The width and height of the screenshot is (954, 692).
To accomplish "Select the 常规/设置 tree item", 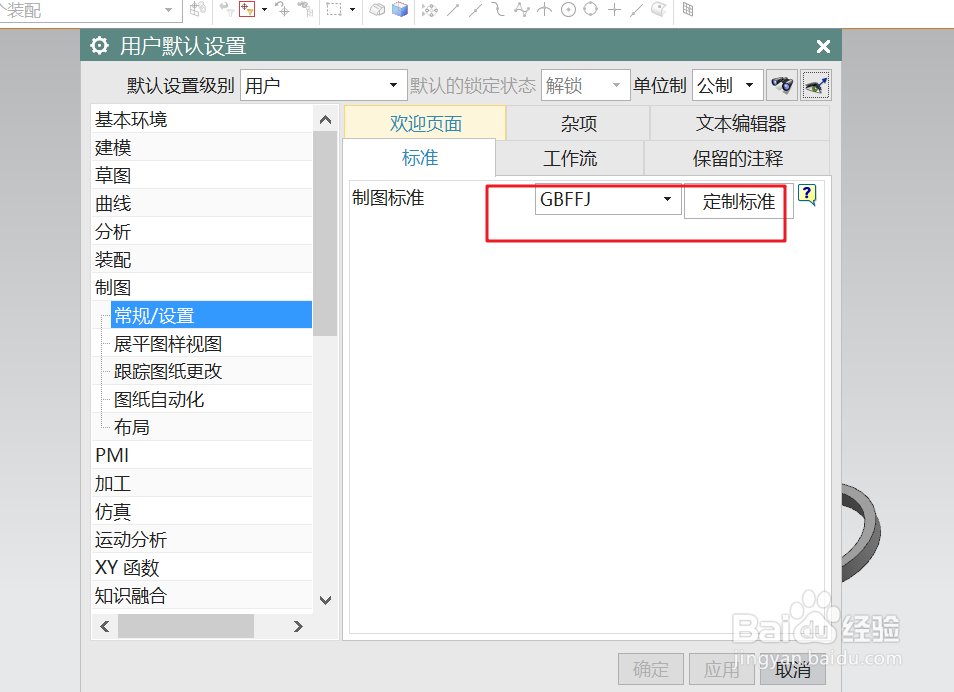I will [x=211, y=315].
